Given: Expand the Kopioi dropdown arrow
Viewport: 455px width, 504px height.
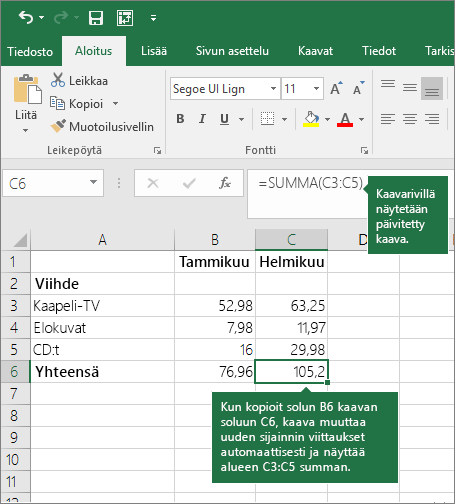Looking at the screenshot, I should click(x=115, y=104).
